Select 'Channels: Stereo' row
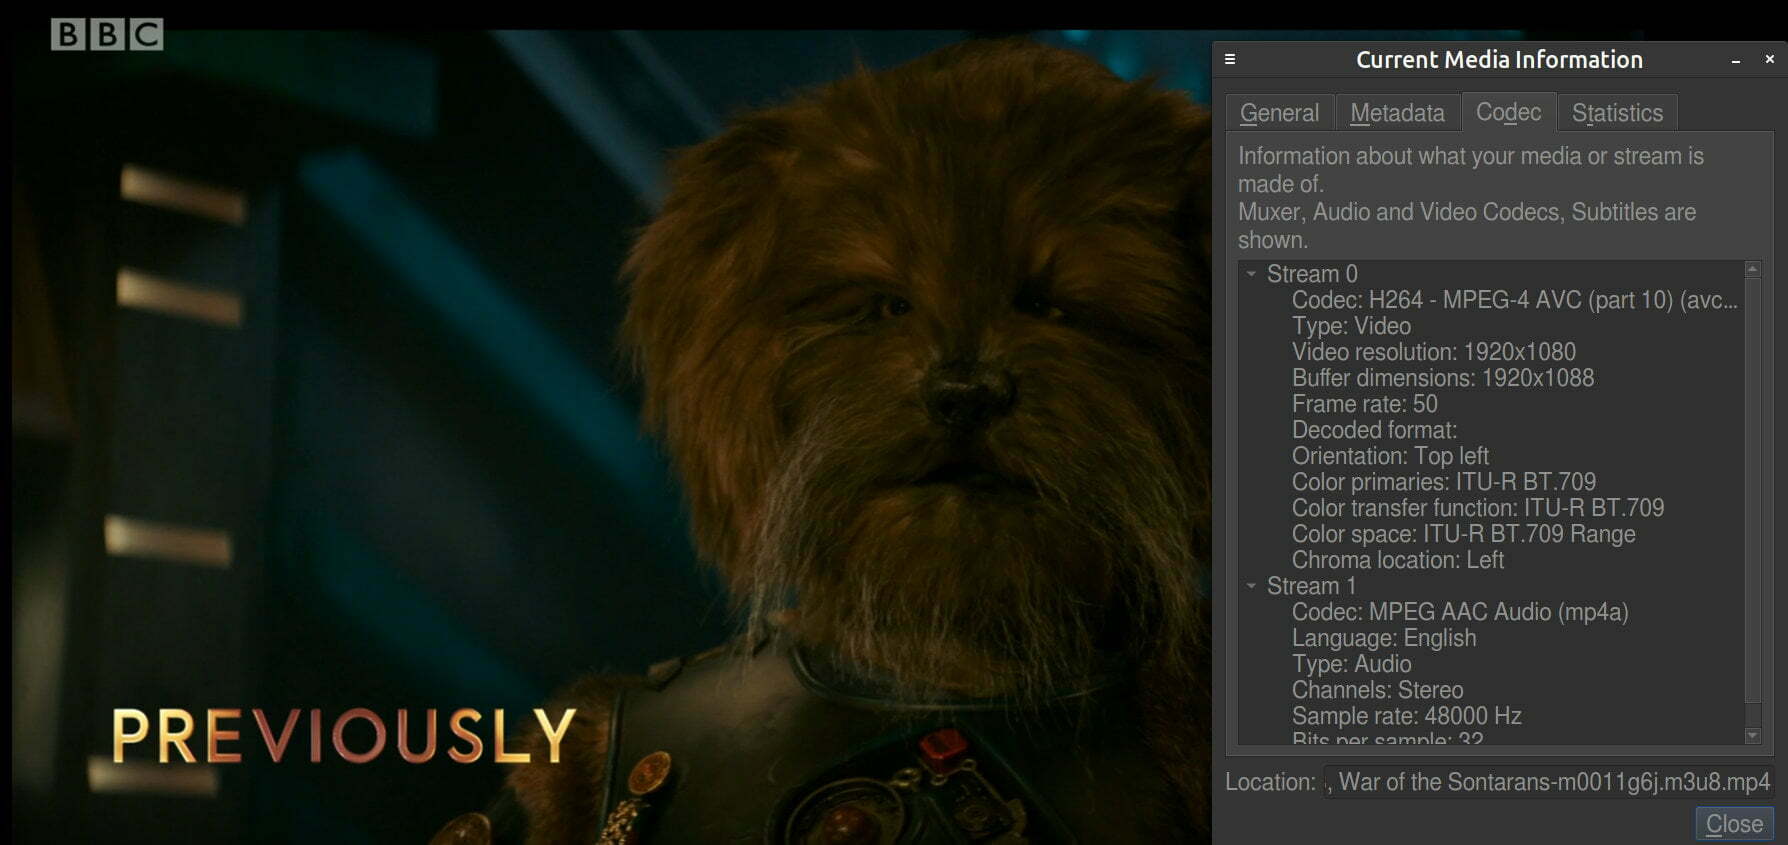 tap(1491, 689)
